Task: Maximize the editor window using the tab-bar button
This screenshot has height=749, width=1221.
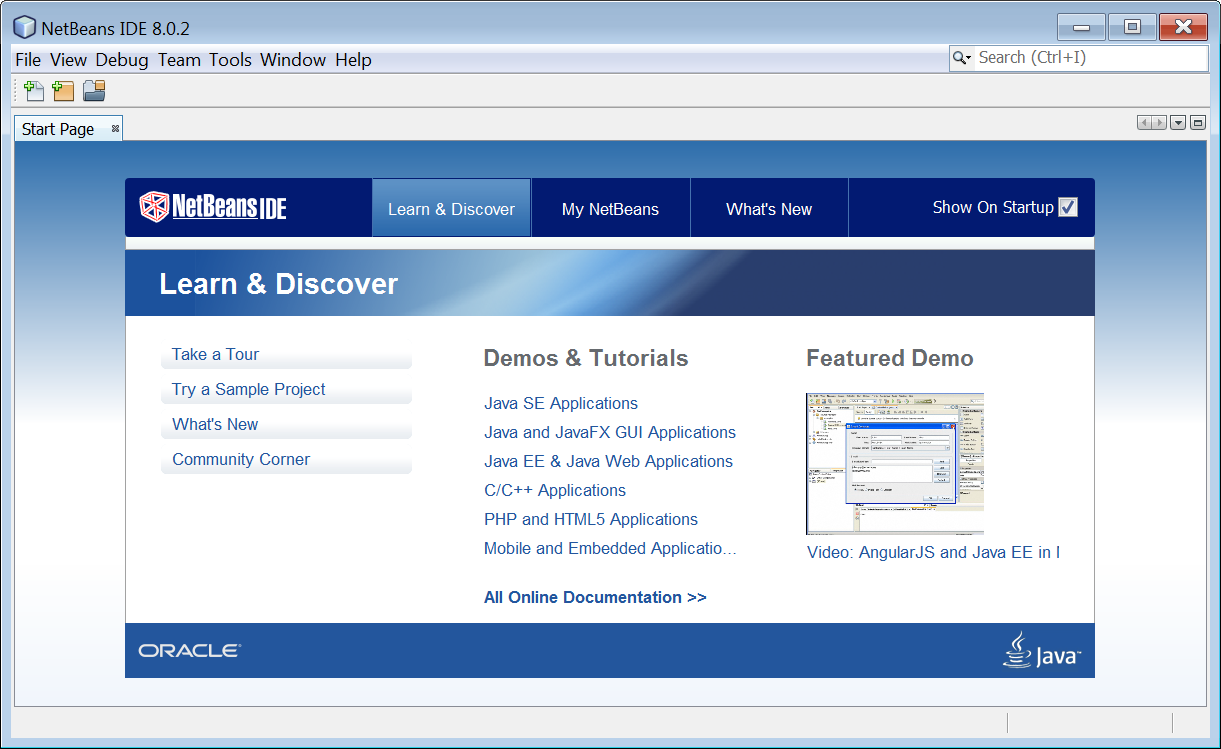Action: [1198, 123]
